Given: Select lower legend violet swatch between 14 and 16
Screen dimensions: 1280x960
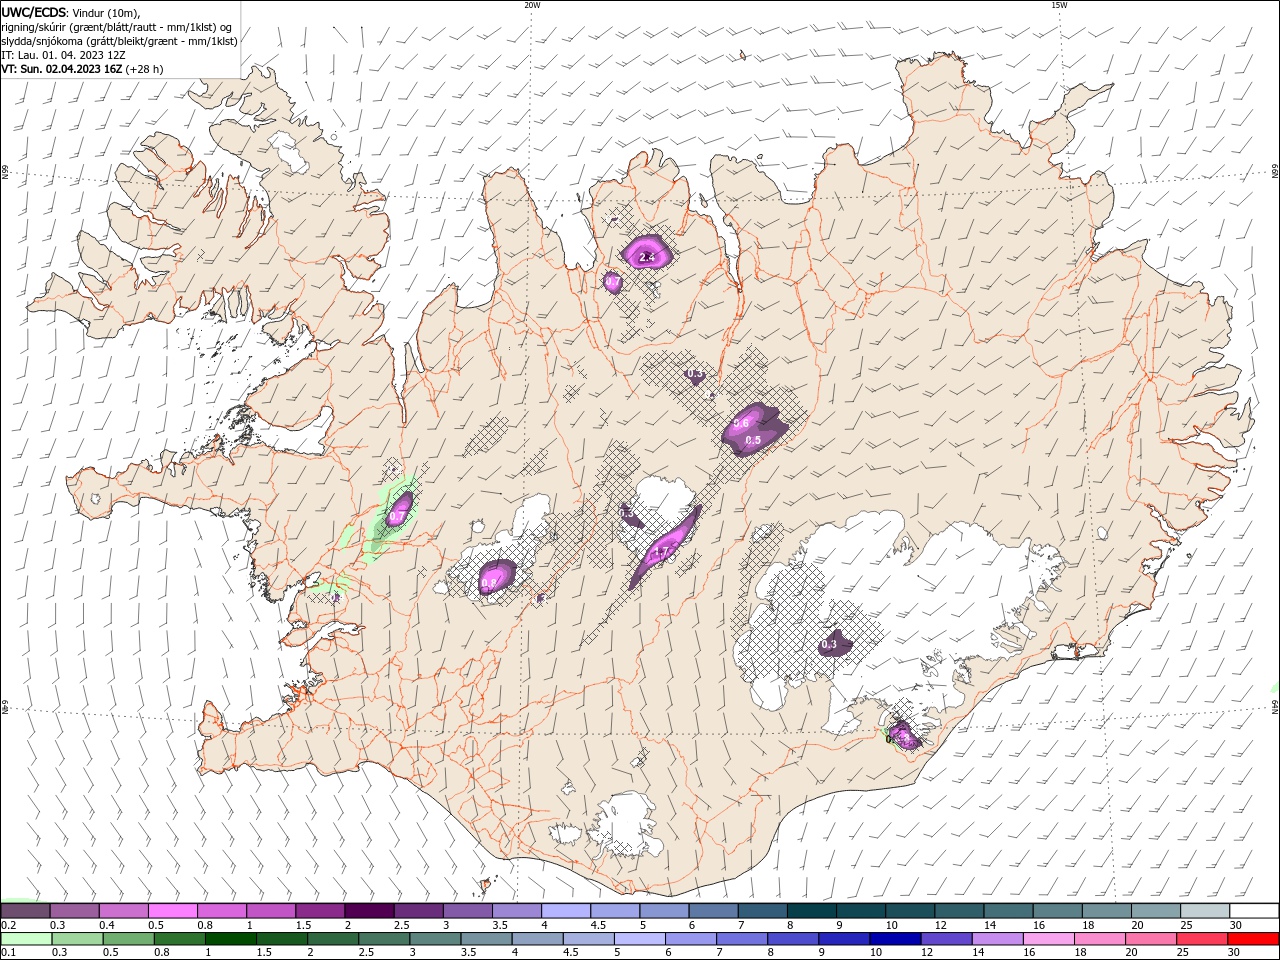Looking at the screenshot, I should [997, 939].
